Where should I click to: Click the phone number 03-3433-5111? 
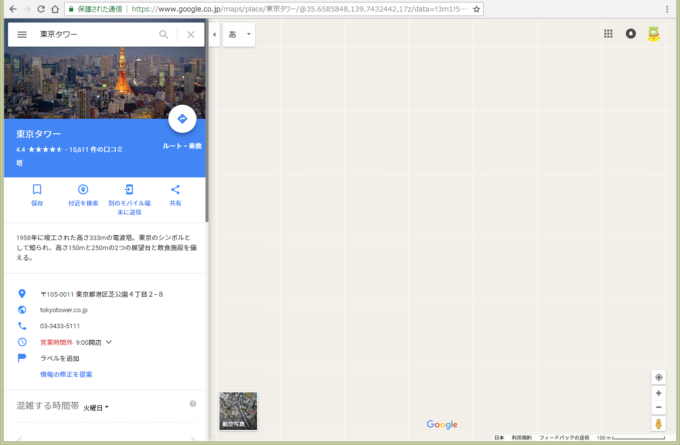pyautogui.click(x=60, y=326)
